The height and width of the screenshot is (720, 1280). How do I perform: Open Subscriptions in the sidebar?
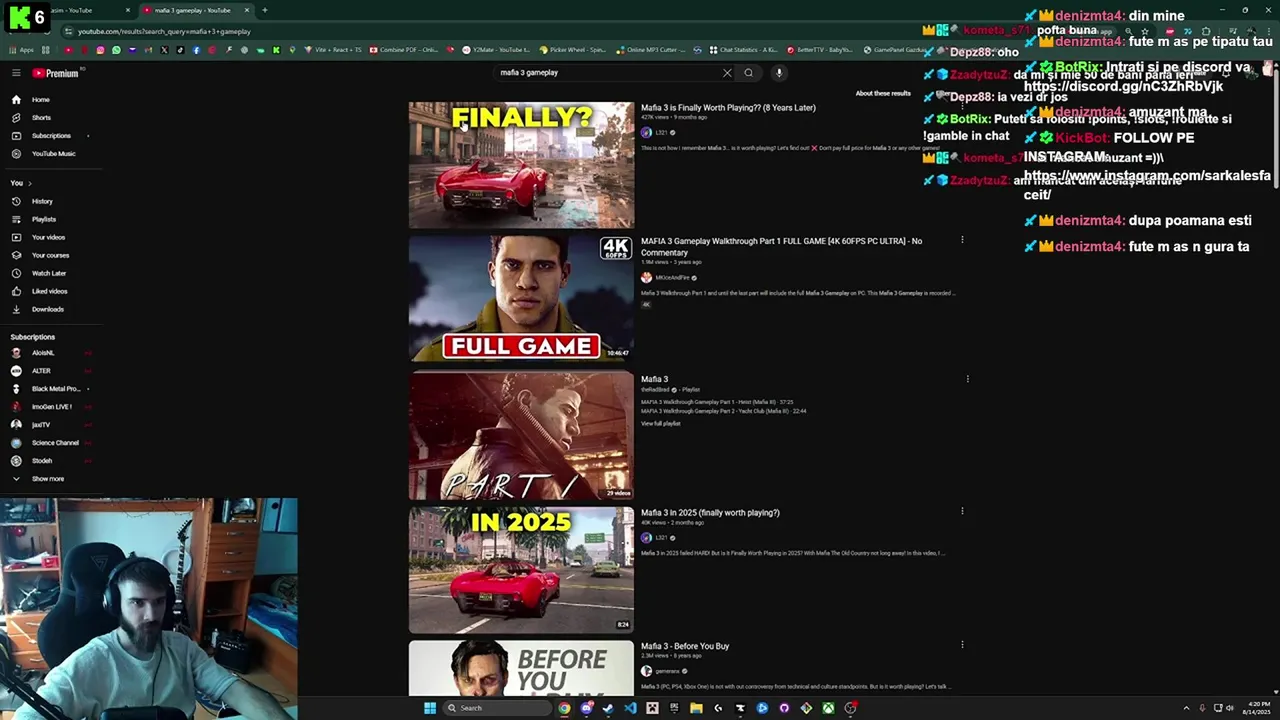click(x=51, y=136)
